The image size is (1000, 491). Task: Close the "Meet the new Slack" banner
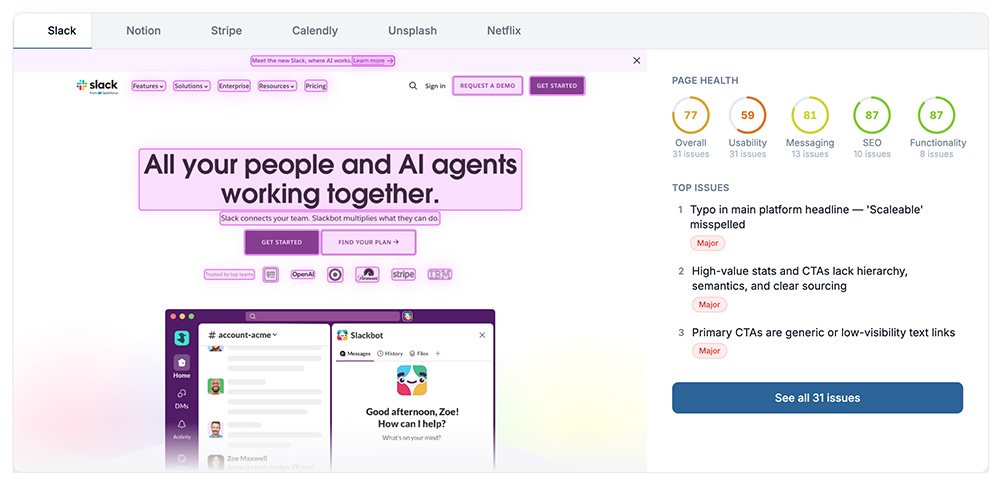point(636,61)
